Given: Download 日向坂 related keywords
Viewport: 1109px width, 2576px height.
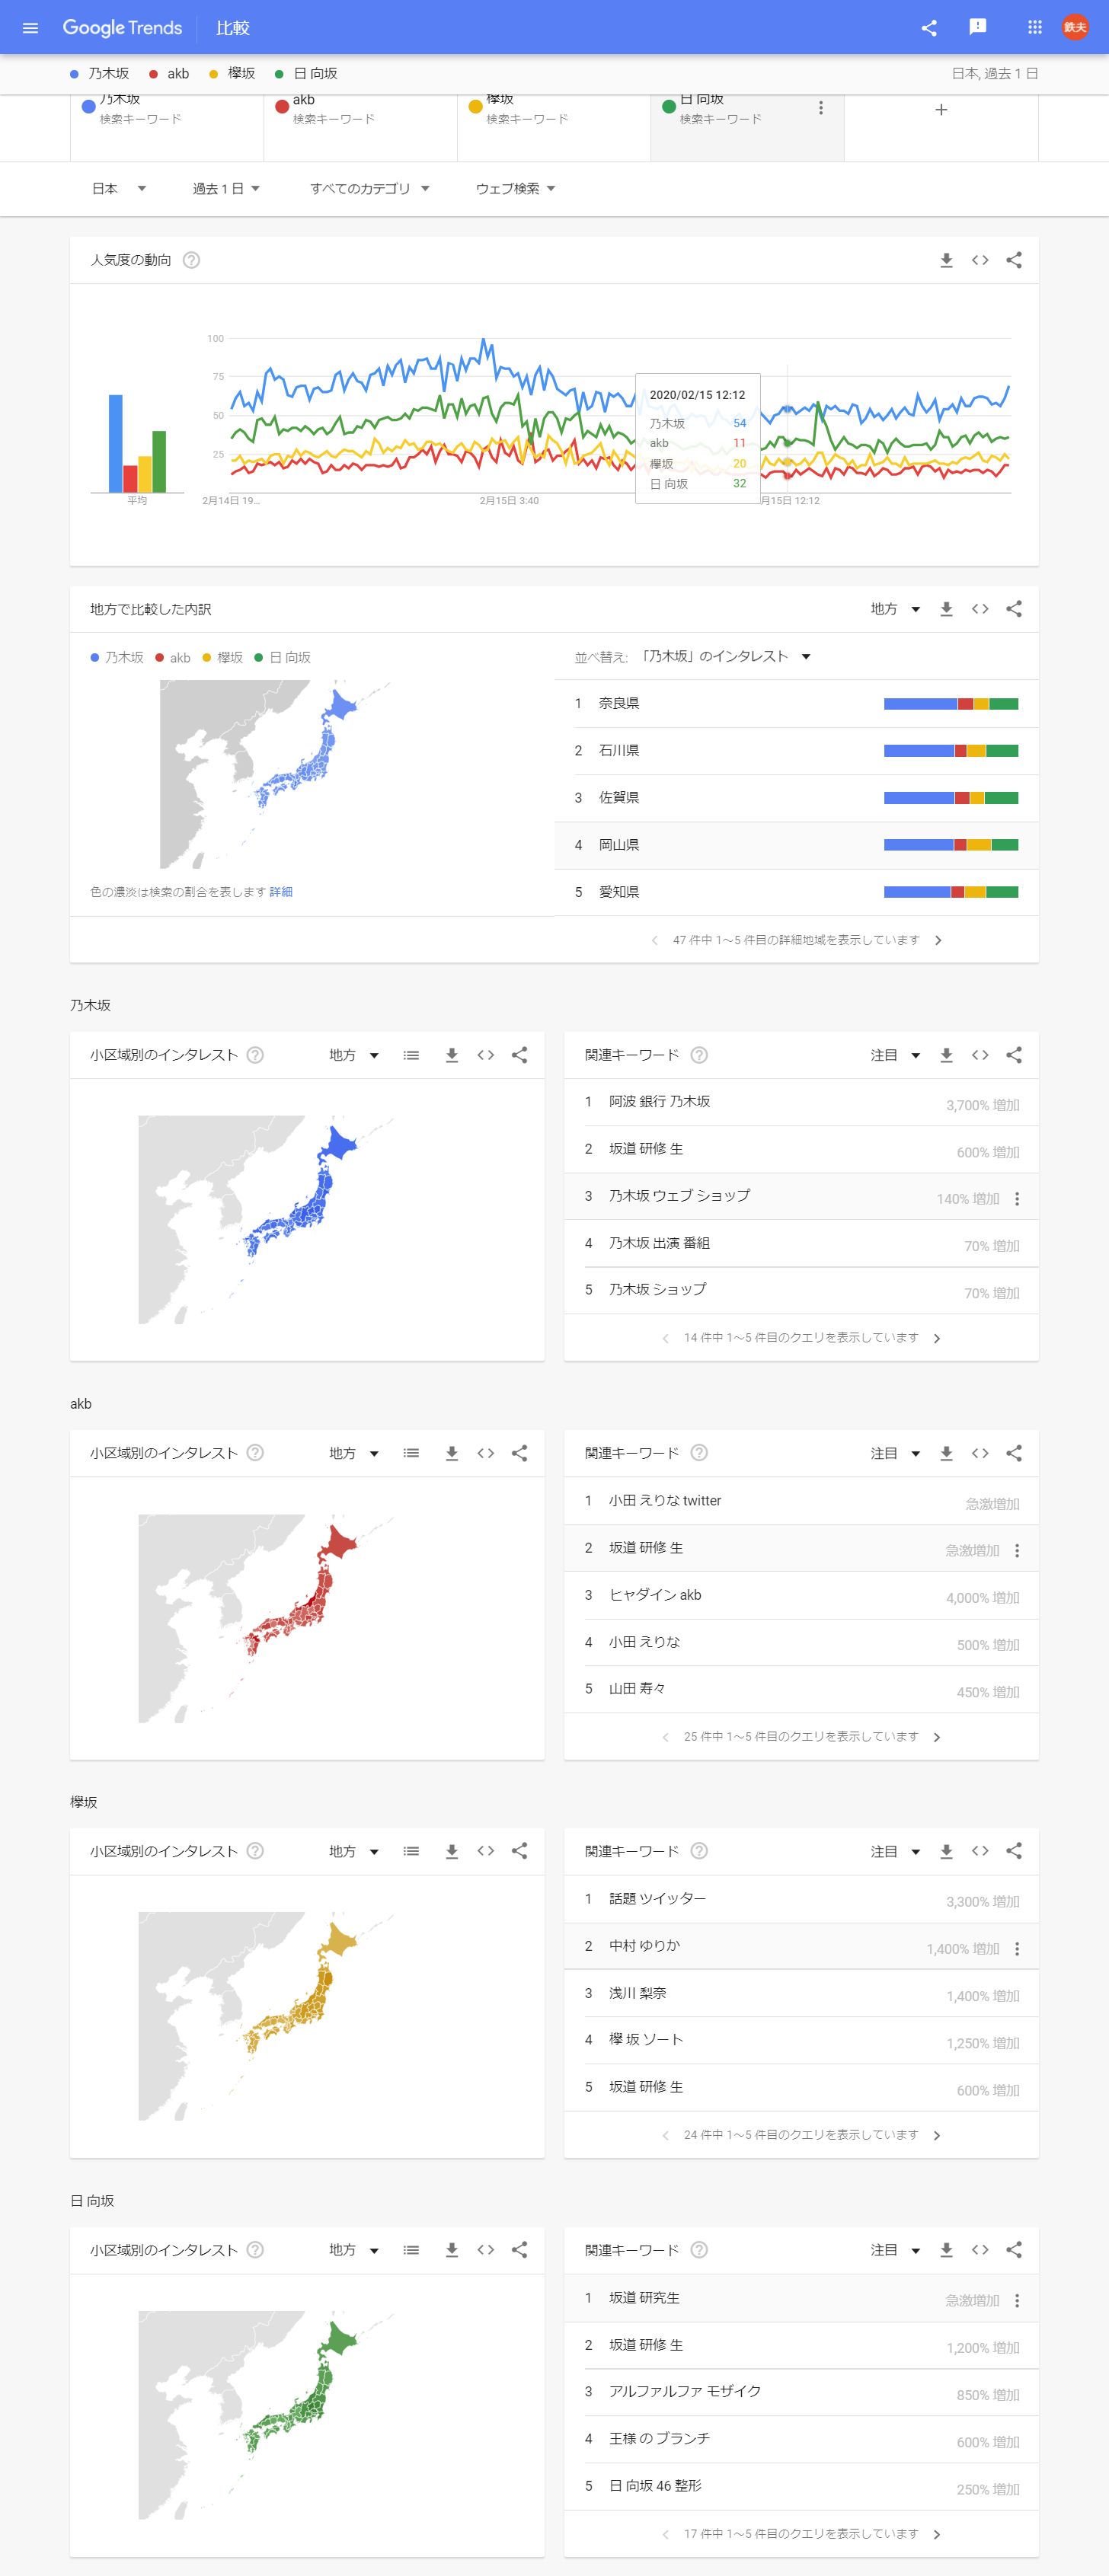Looking at the screenshot, I should (946, 2250).
